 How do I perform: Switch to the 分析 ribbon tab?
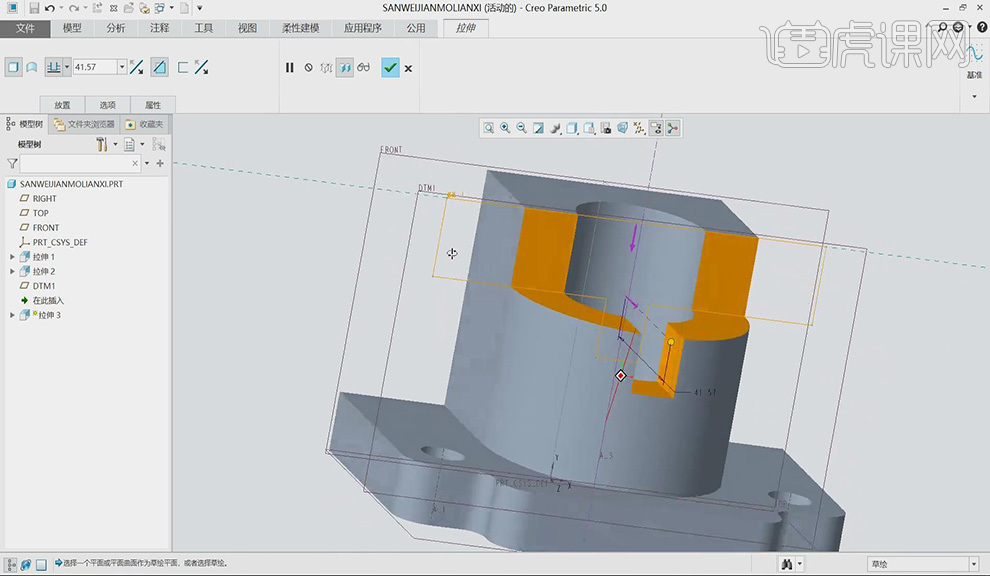pos(116,28)
